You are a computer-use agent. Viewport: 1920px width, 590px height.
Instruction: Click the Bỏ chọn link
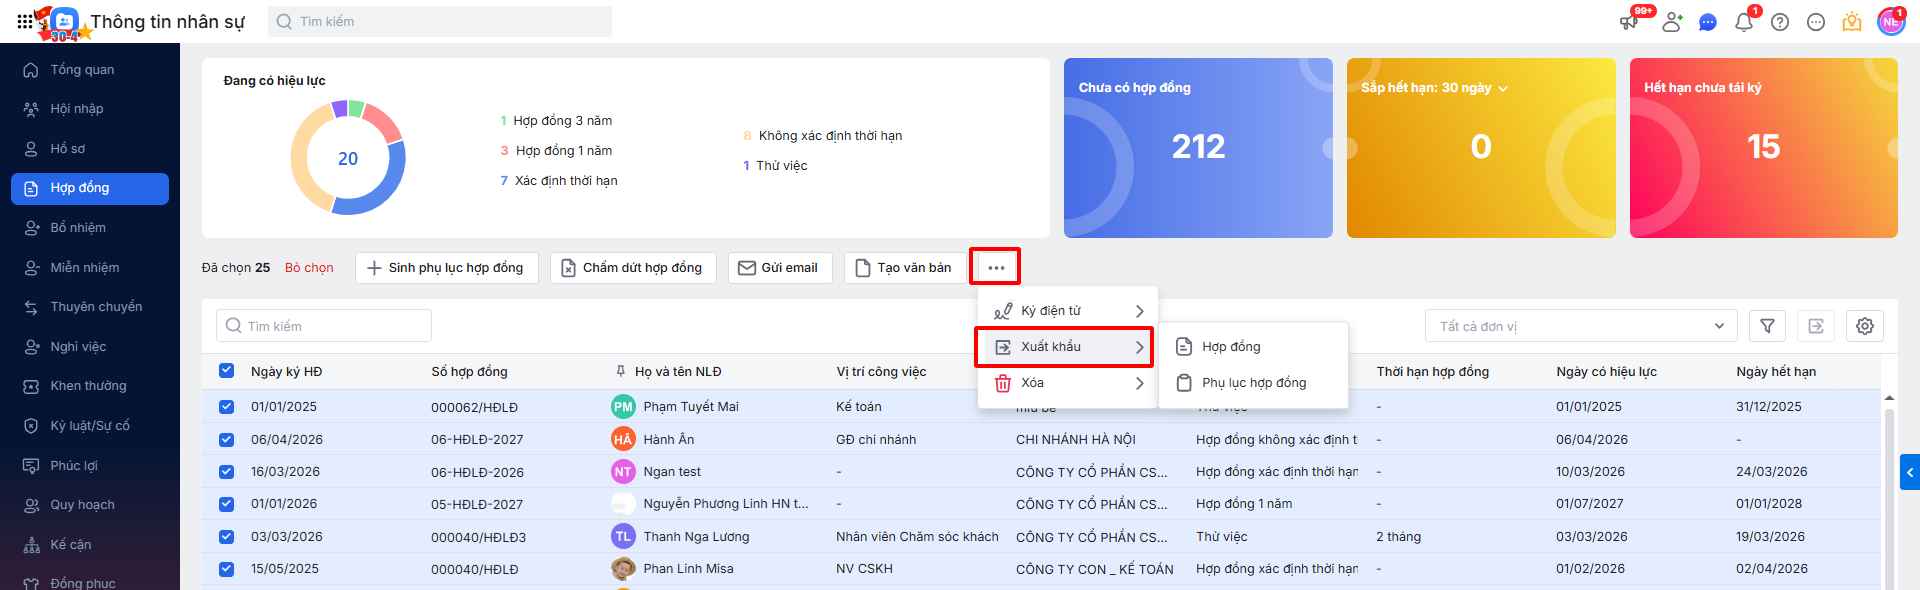pyautogui.click(x=309, y=268)
